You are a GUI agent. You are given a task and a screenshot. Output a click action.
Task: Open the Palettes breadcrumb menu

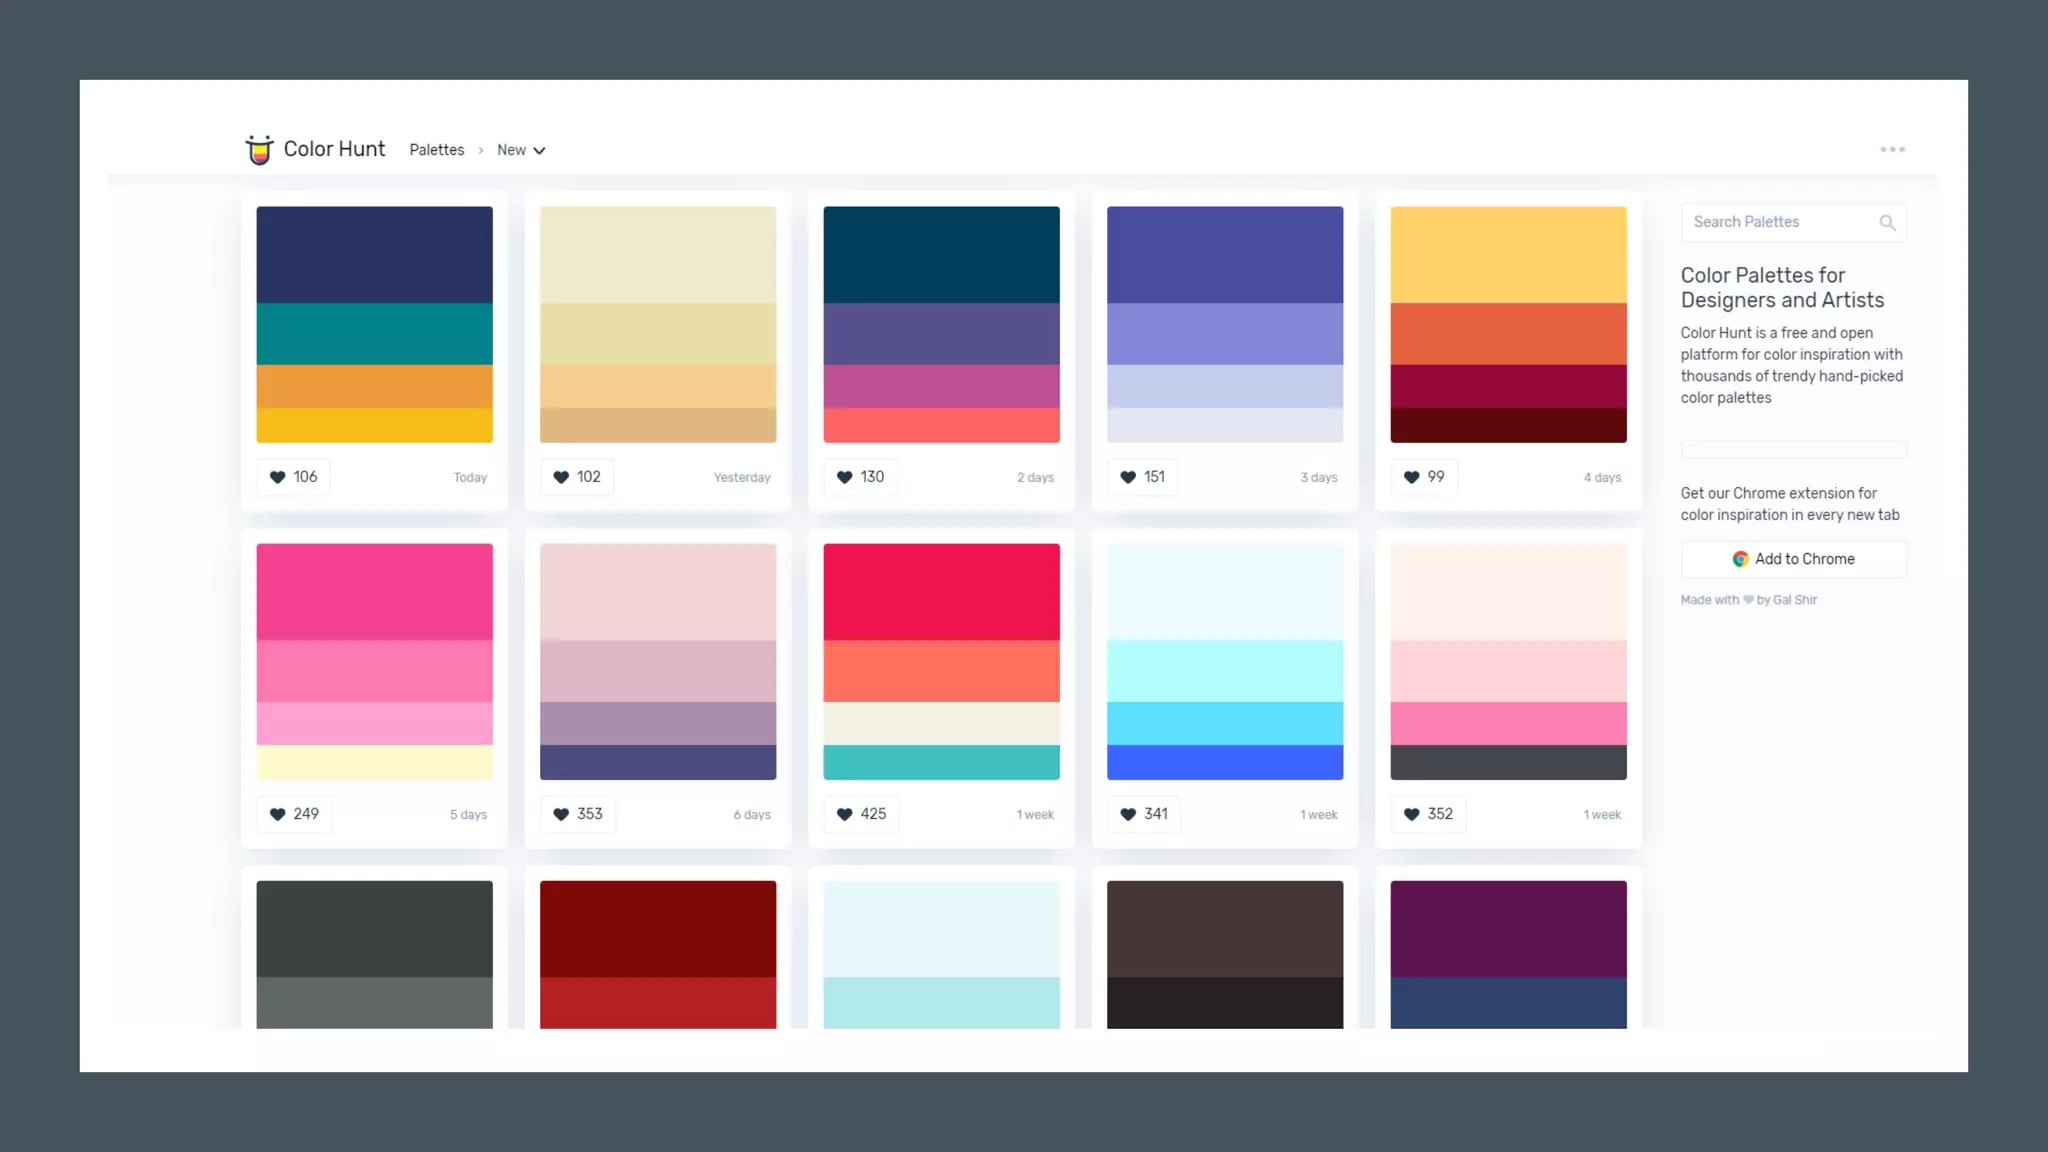pyautogui.click(x=436, y=150)
